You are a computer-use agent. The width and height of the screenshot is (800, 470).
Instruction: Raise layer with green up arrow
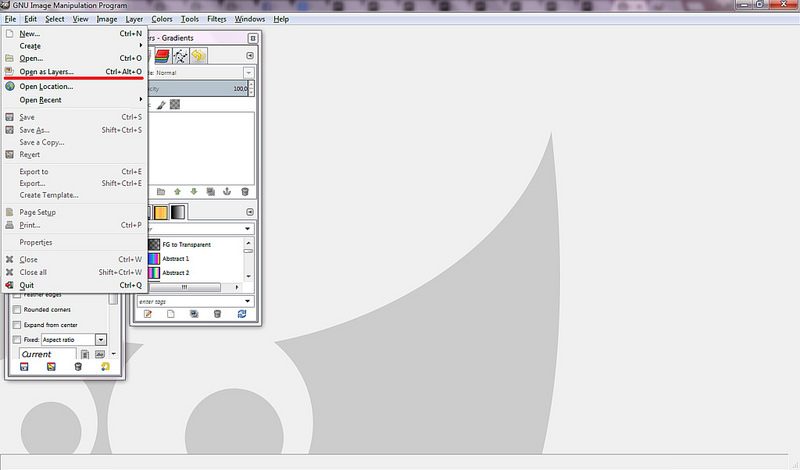tap(178, 192)
